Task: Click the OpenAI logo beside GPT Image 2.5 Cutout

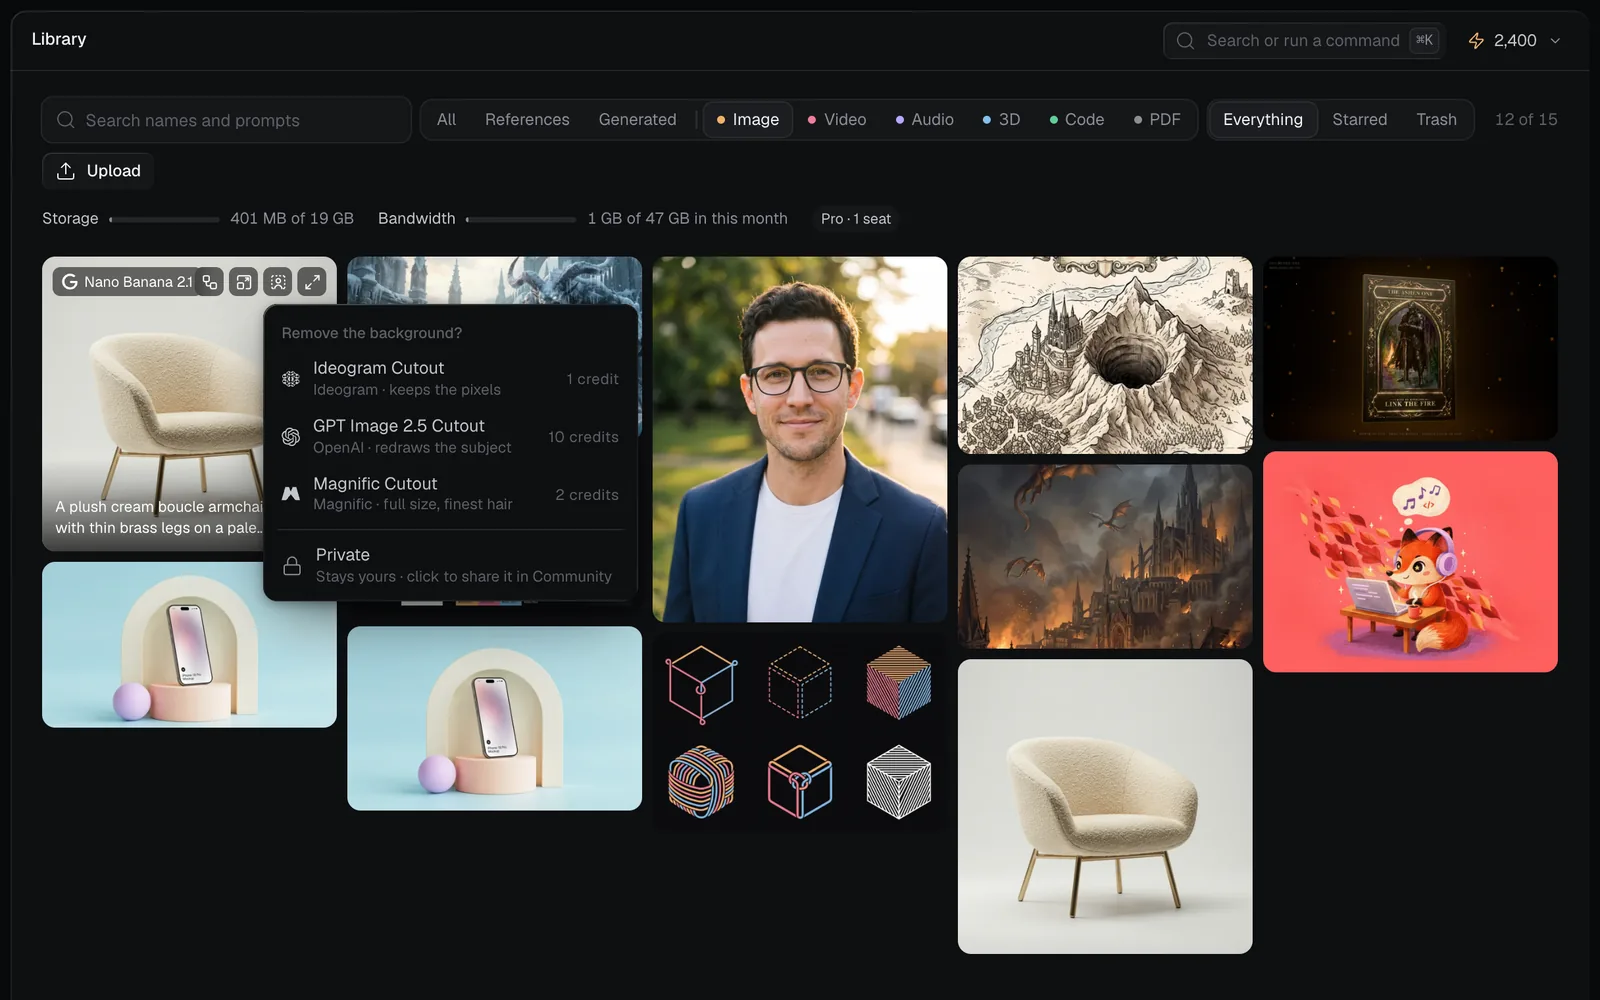Action: (x=291, y=437)
